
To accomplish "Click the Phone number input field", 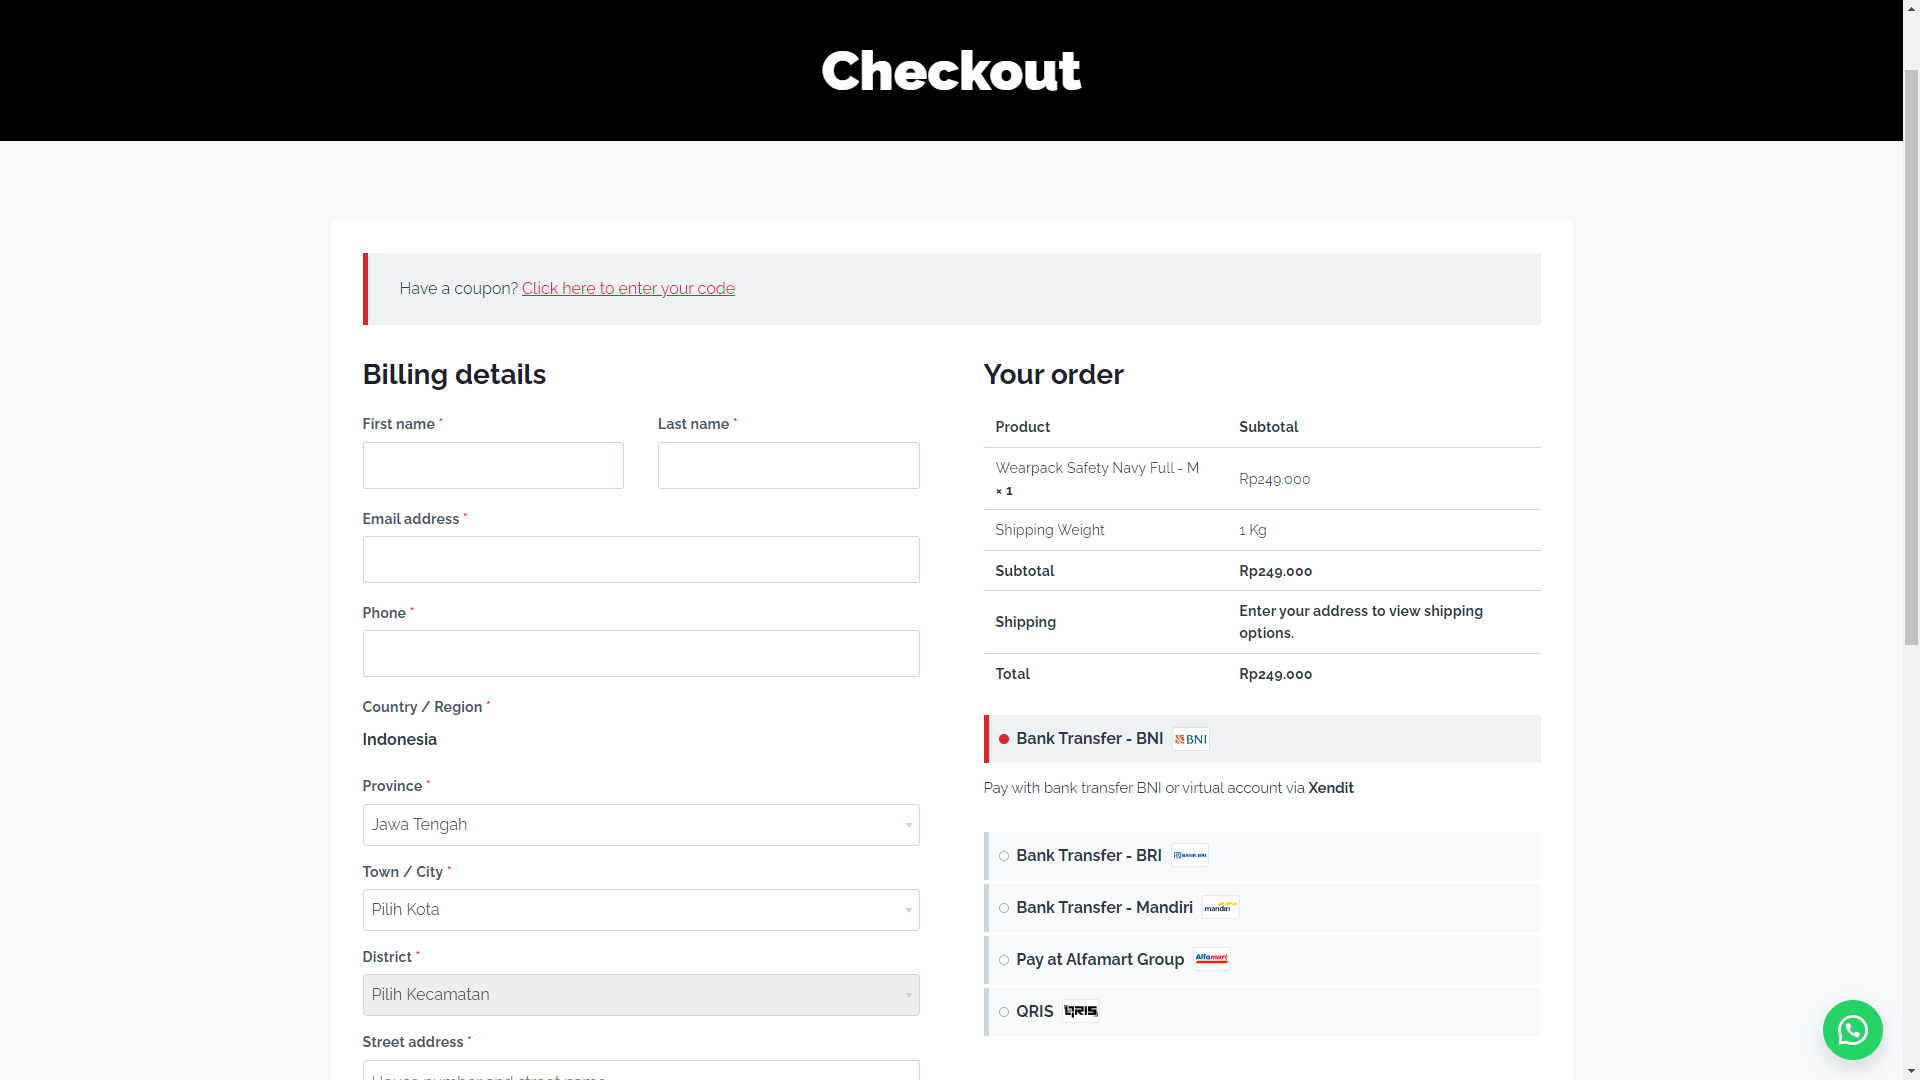I will 640,654.
